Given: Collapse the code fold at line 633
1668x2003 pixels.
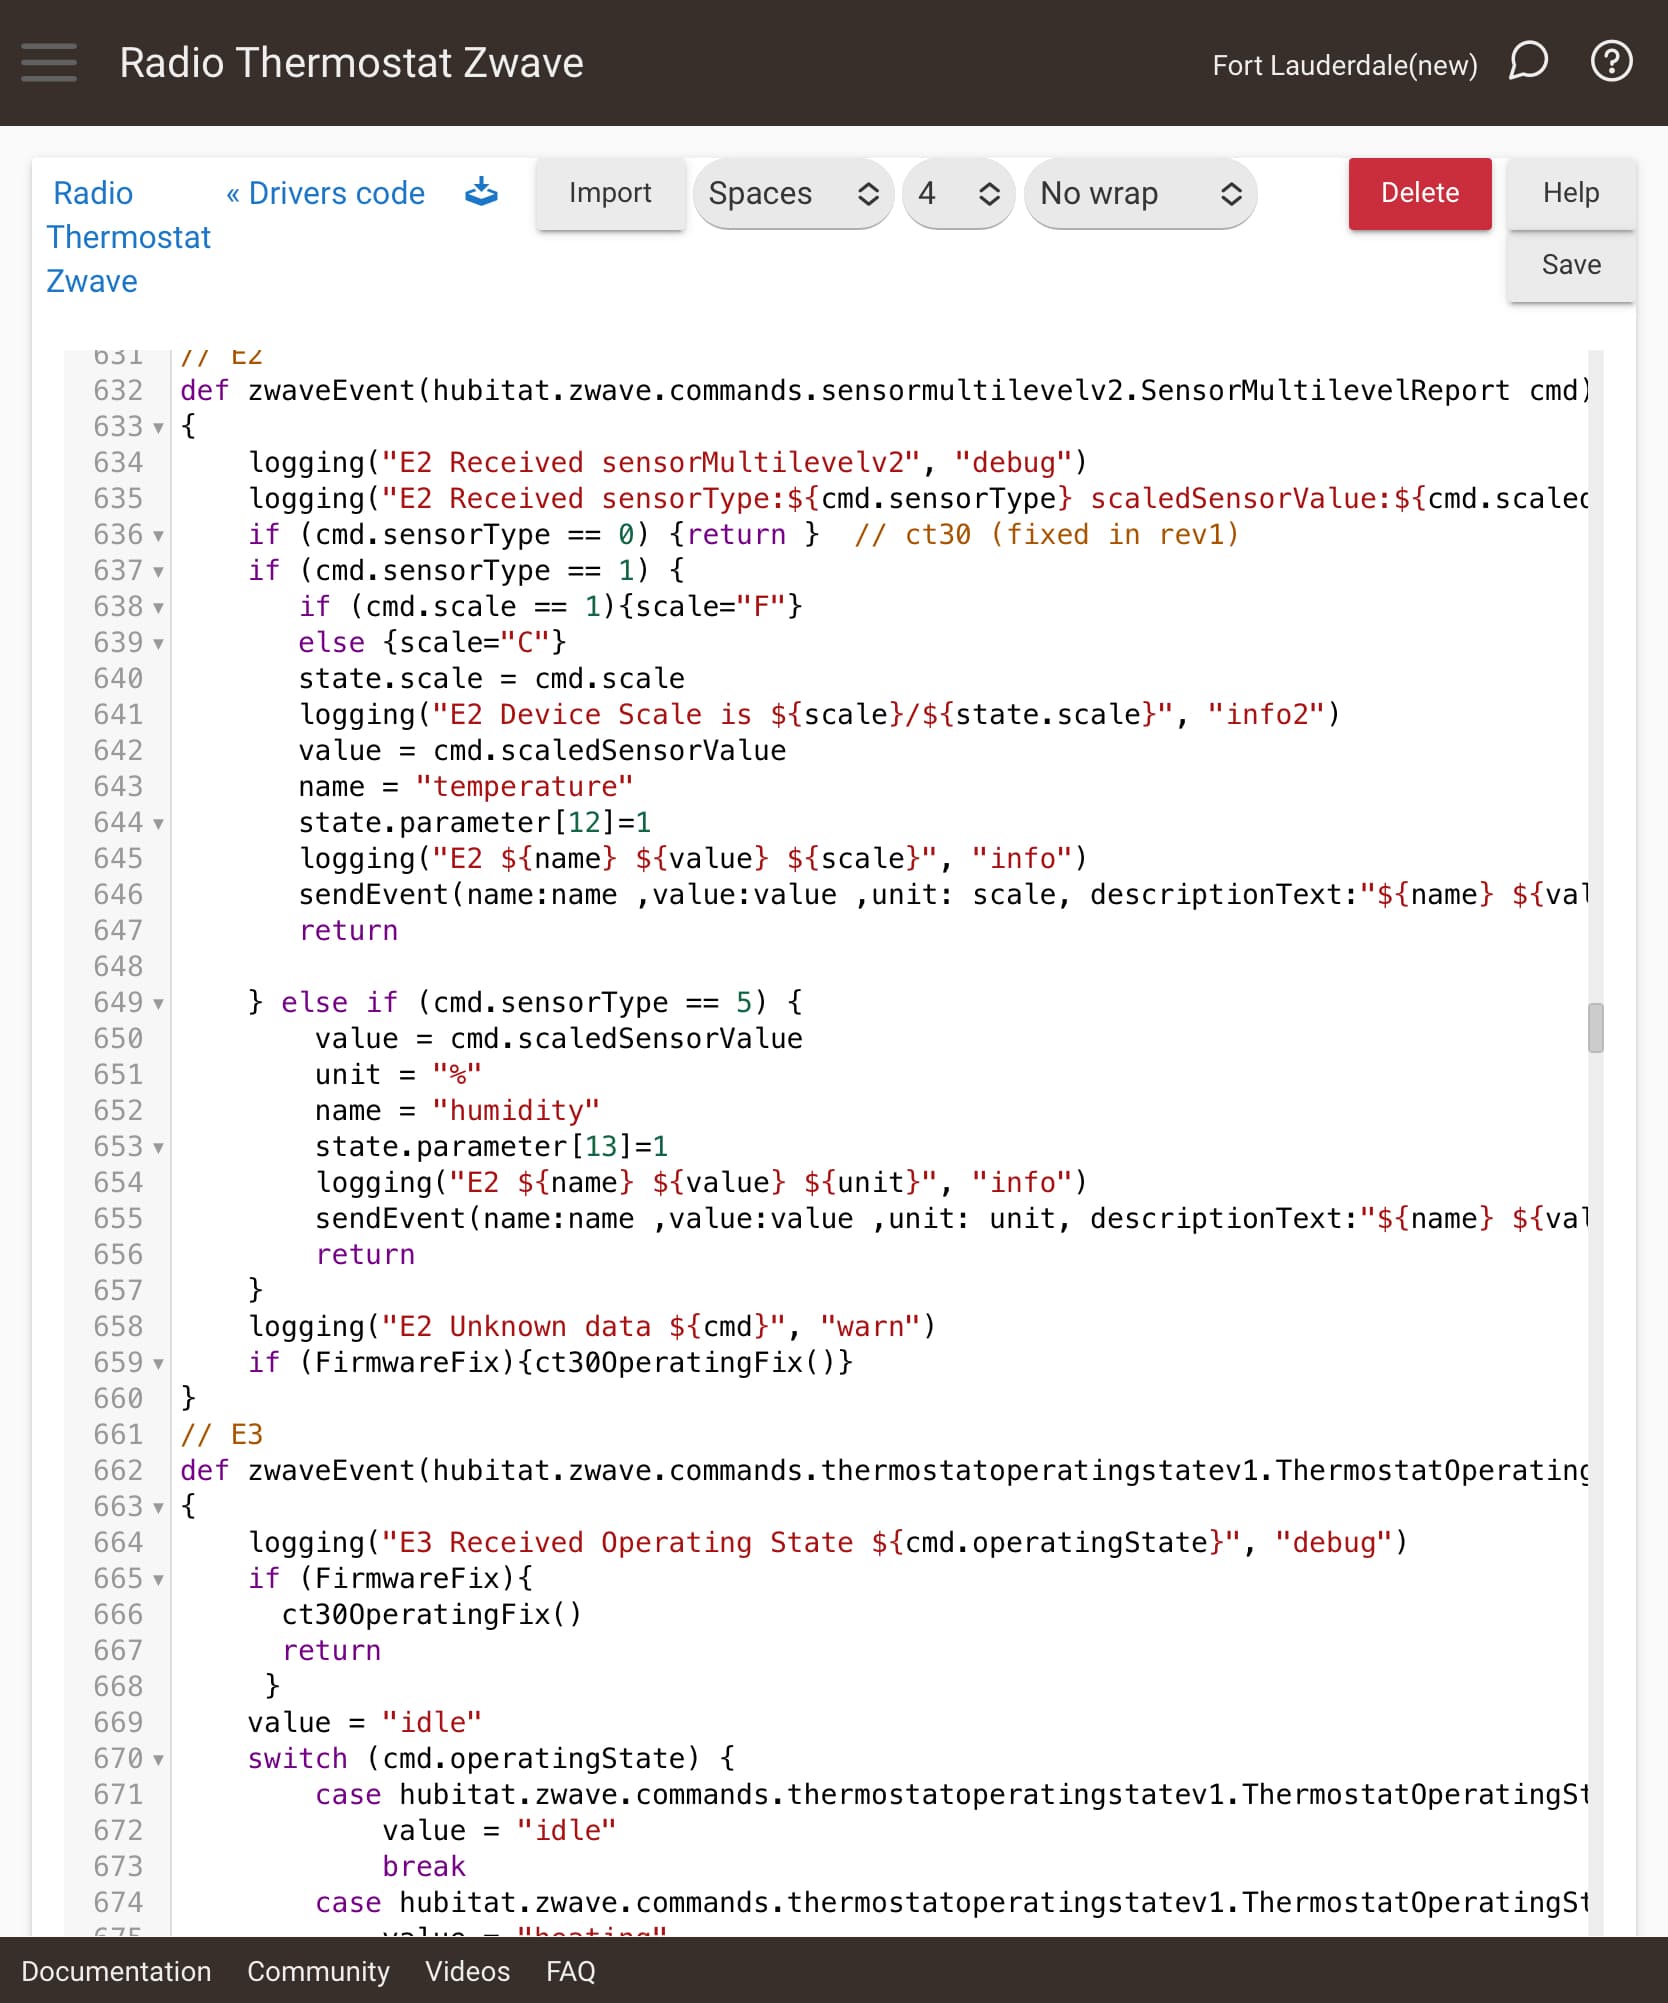Looking at the screenshot, I should 158,428.
